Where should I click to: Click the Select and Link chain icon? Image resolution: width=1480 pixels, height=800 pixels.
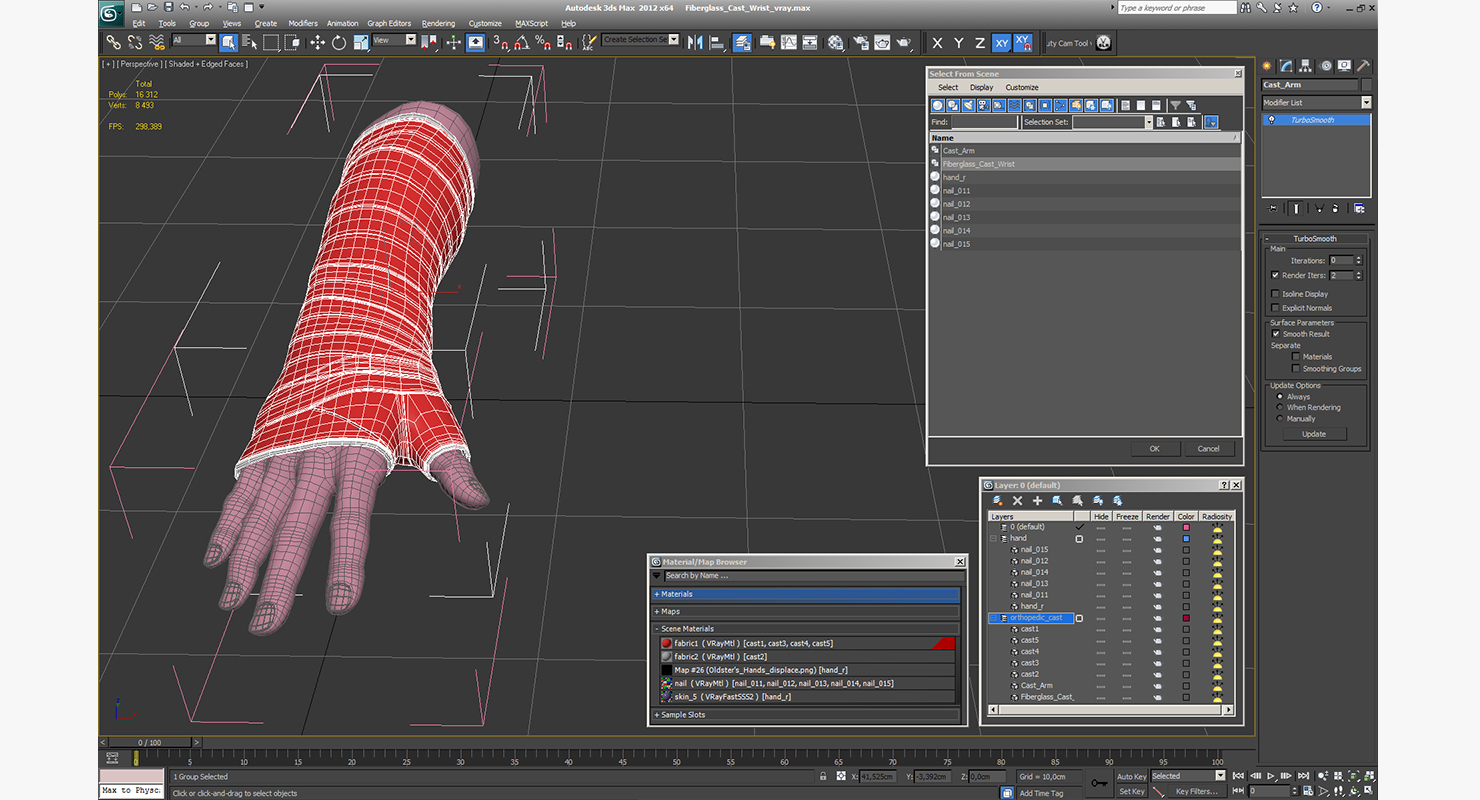pyautogui.click(x=113, y=42)
